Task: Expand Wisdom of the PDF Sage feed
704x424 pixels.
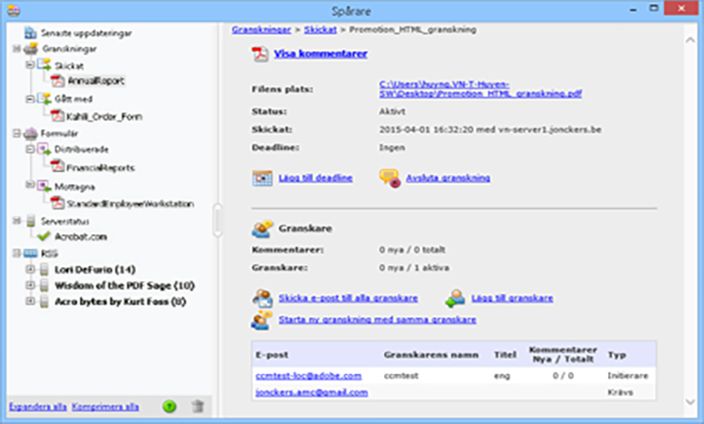Action: coord(30,285)
